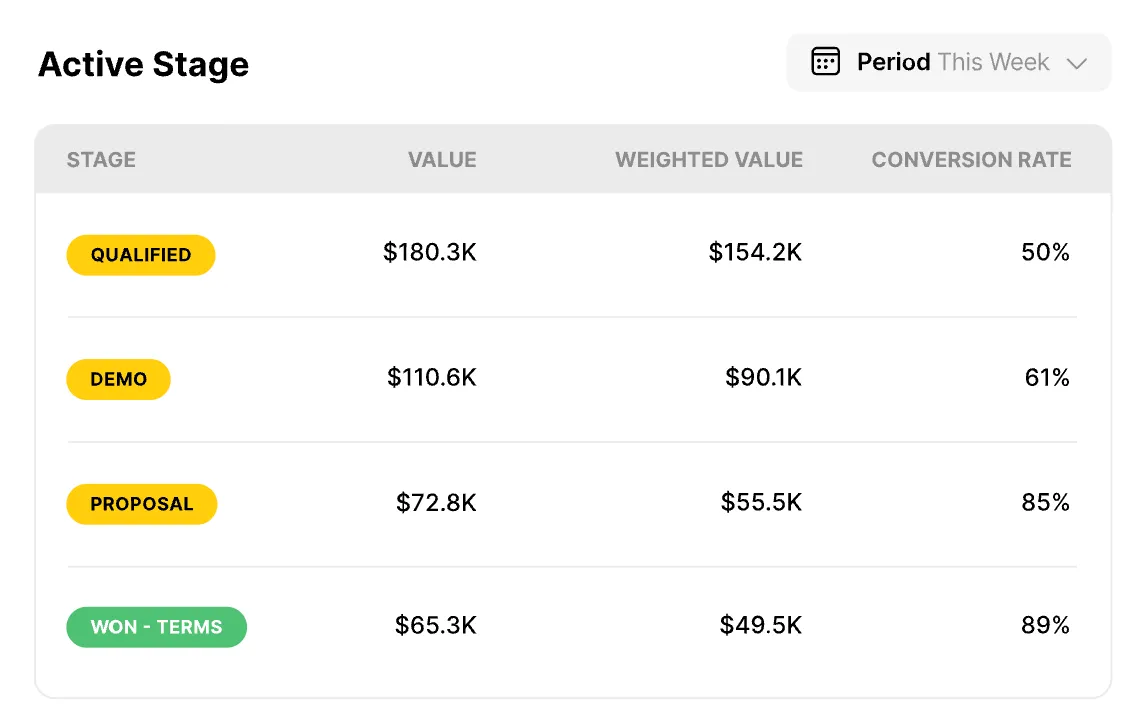Click the Active Stage heading

[x=143, y=64]
